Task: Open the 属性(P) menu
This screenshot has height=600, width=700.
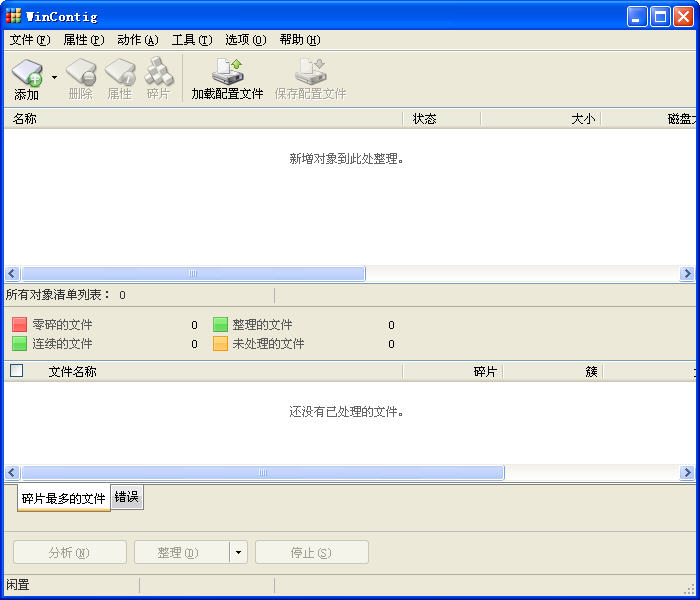Action: 83,40
